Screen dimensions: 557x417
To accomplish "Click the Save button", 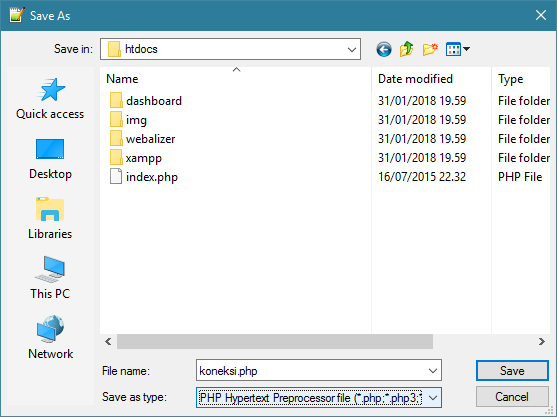I will point(512,371).
